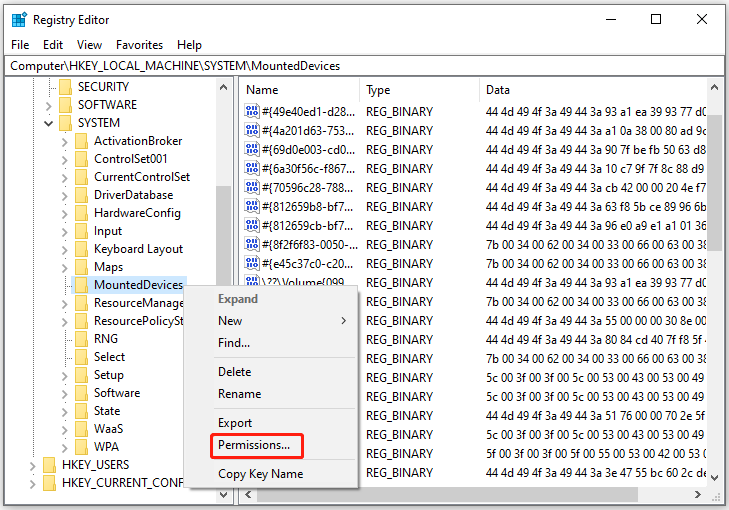Click the SYSTEM folder icon

66,123
